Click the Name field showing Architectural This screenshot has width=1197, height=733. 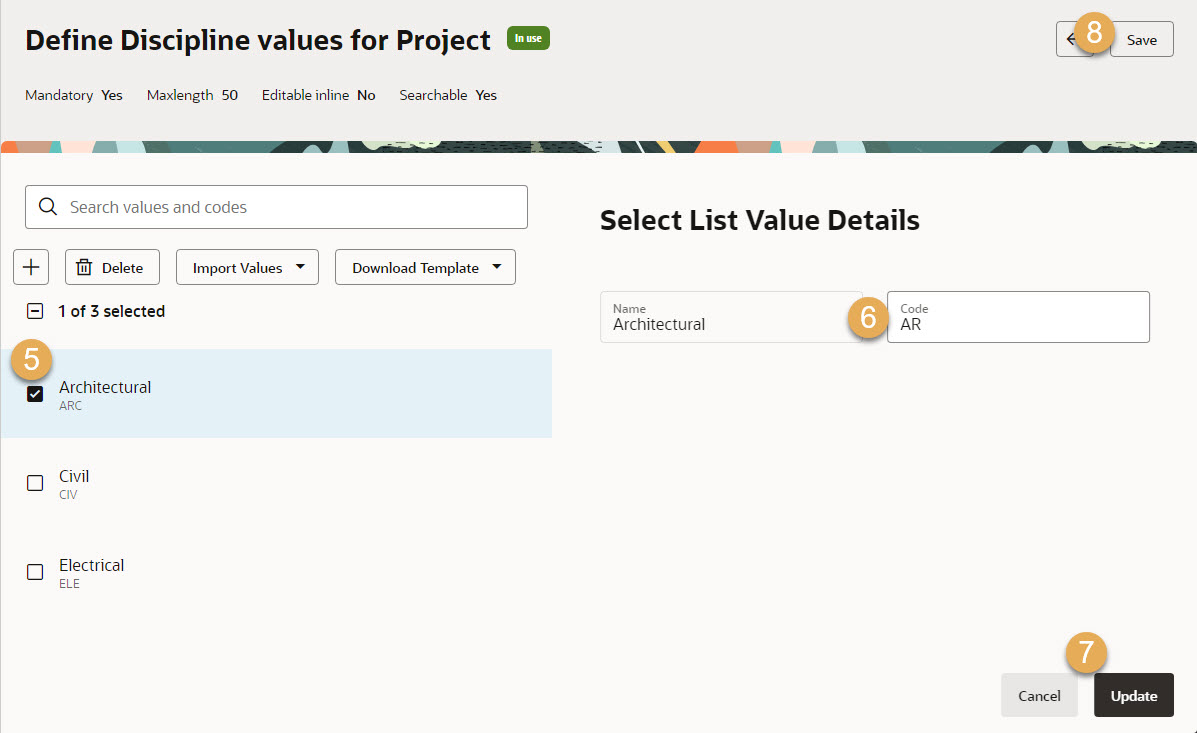(731, 317)
